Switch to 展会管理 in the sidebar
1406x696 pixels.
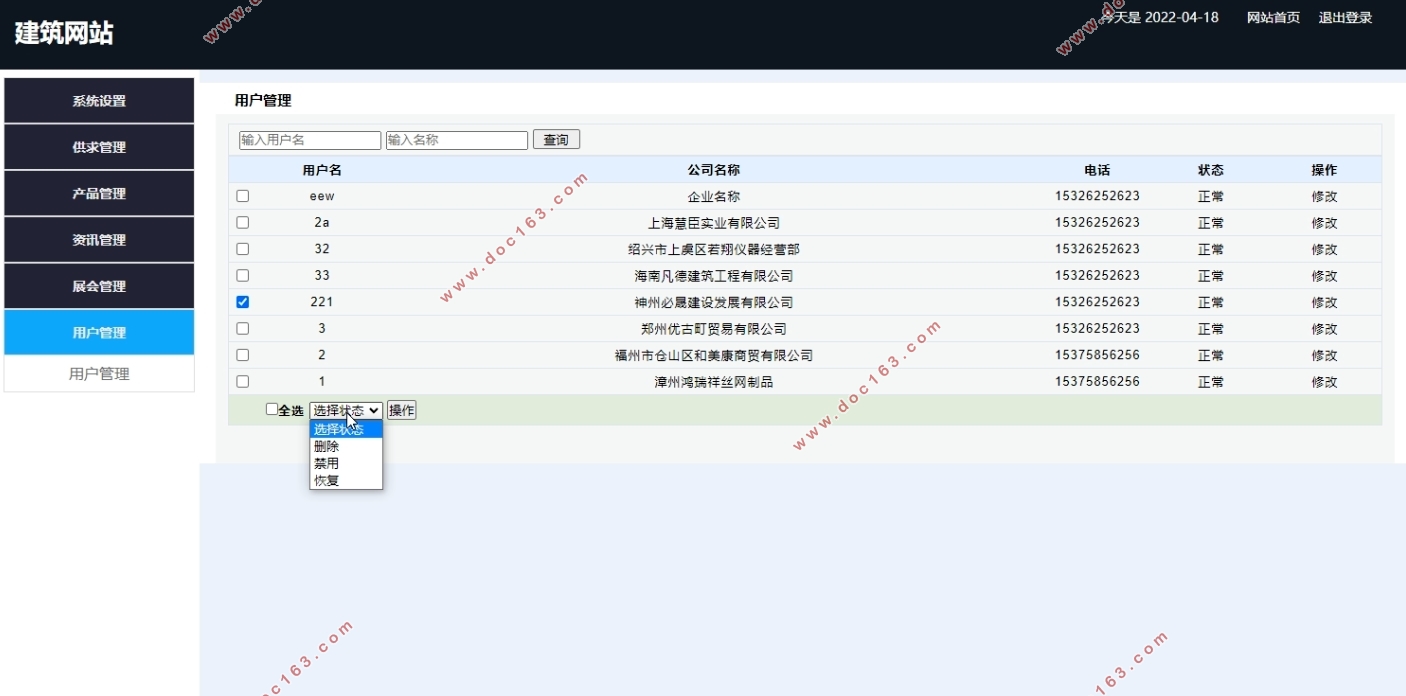pyautogui.click(x=99, y=286)
